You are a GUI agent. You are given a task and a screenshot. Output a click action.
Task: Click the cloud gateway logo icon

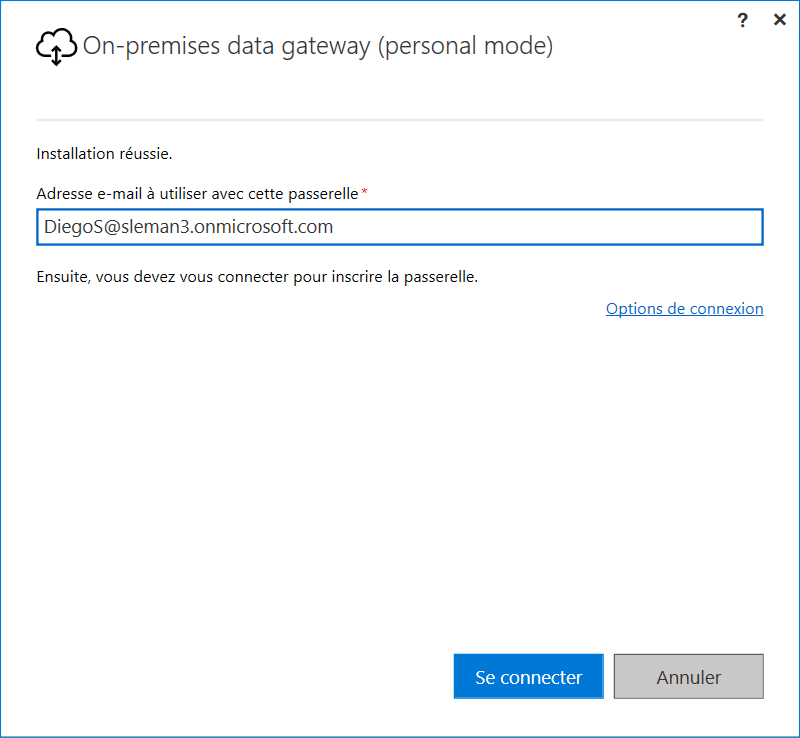click(x=56, y=46)
